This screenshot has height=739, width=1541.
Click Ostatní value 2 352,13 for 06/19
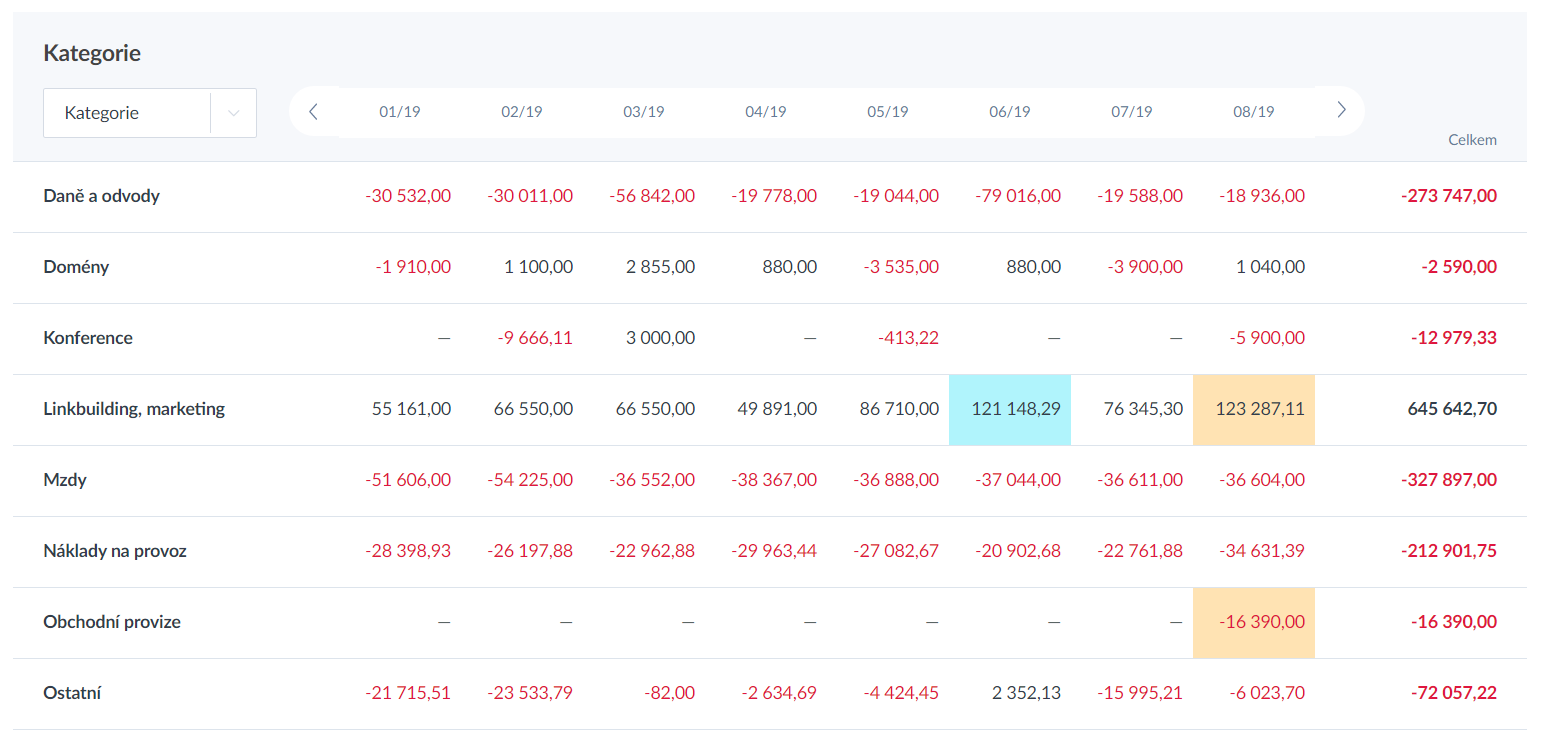coord(1026,693)
